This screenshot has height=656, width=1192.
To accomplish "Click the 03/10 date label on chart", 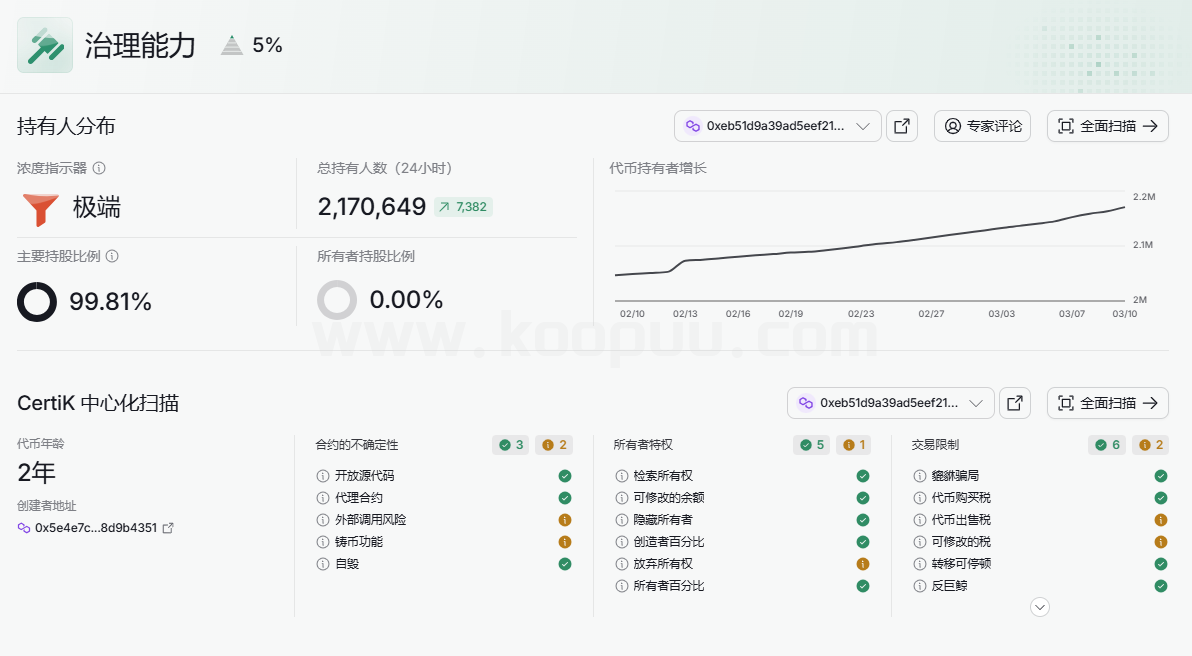I will tap(1124, 314).
